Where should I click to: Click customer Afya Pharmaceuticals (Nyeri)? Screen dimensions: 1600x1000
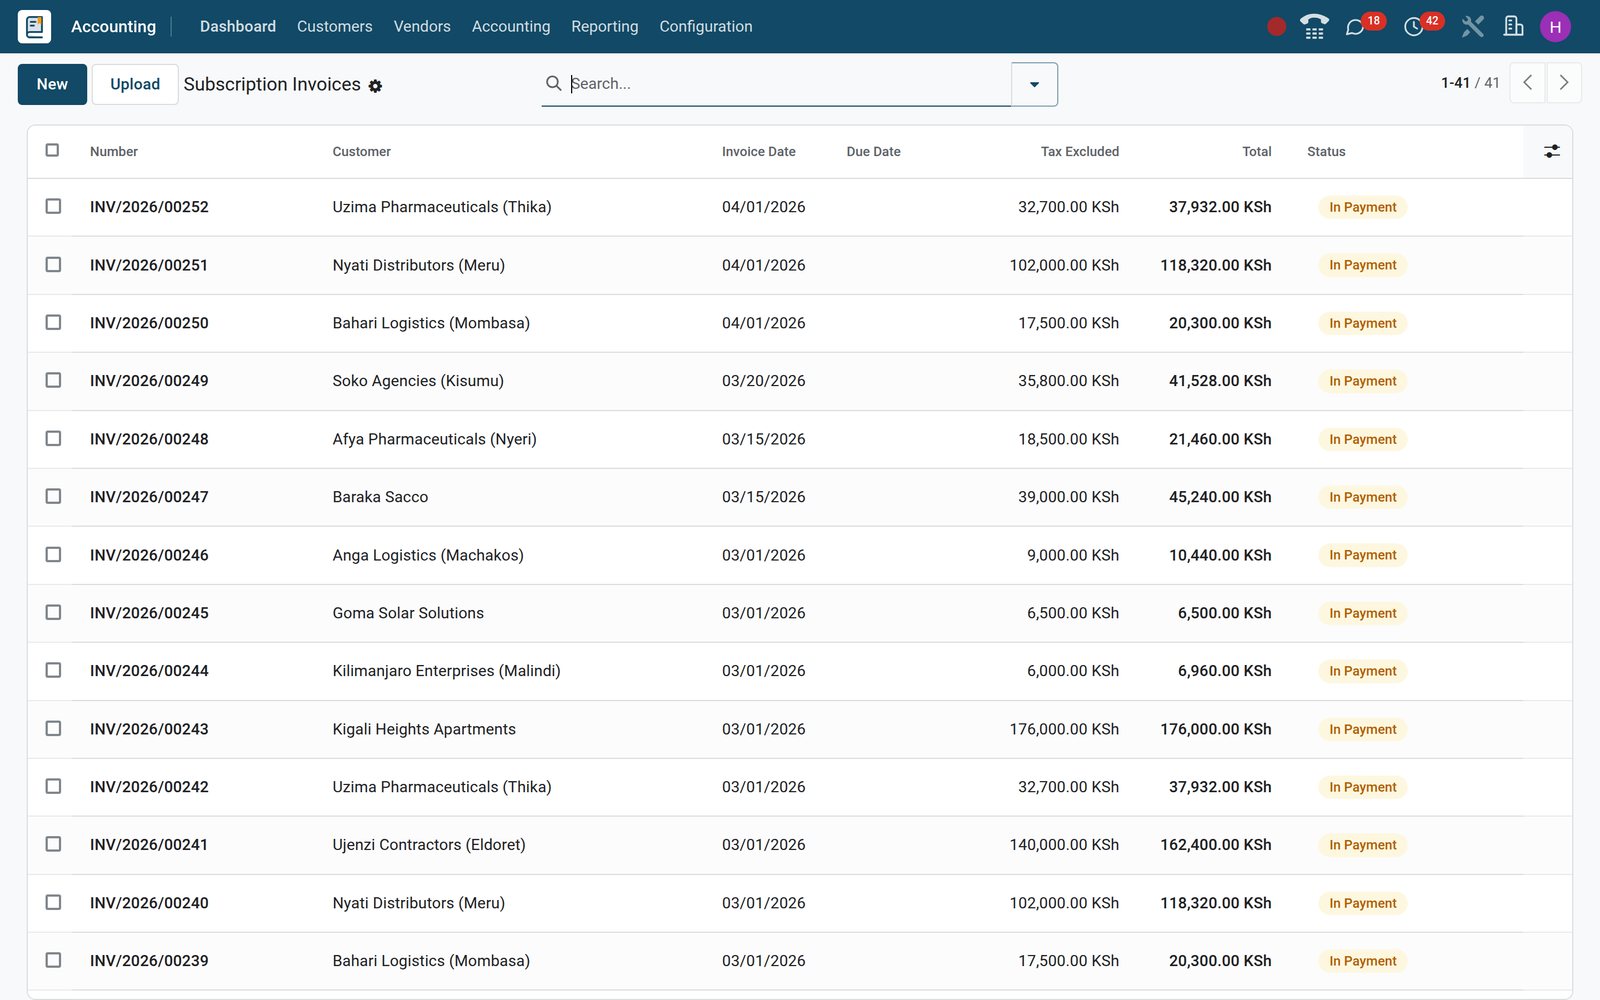[434, 439]
